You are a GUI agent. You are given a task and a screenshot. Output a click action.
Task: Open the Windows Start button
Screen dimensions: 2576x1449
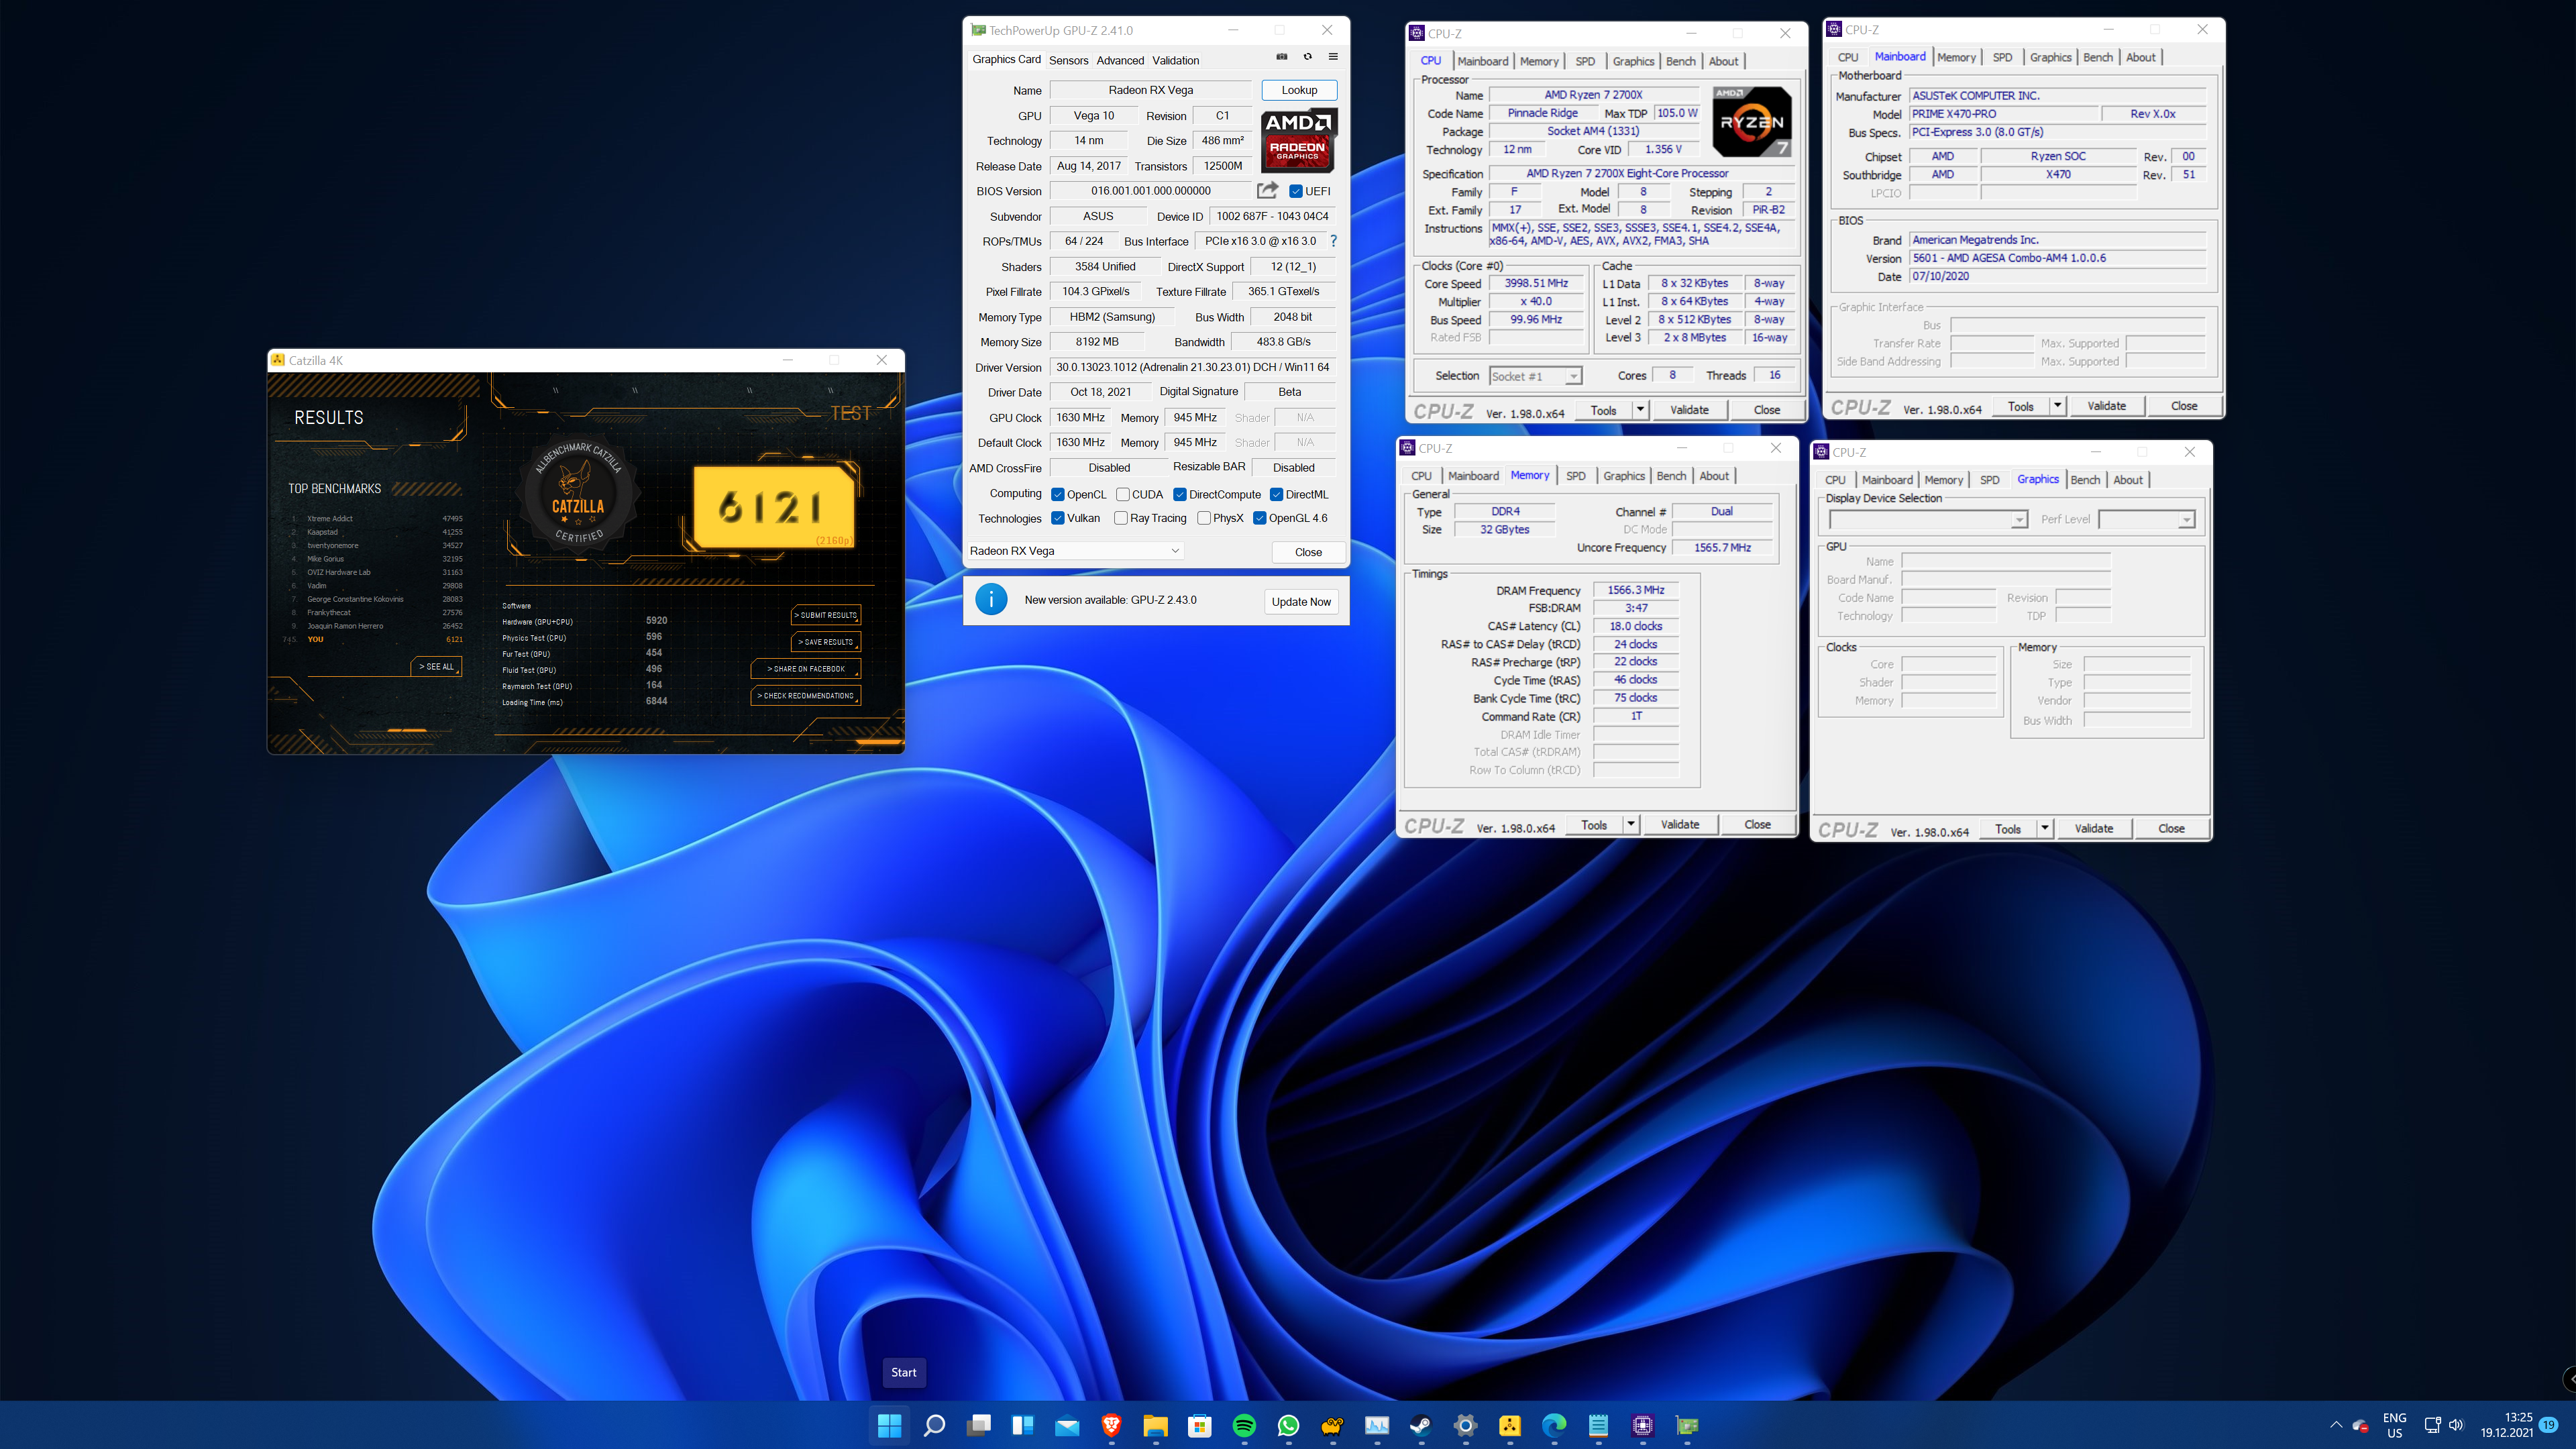tap(889, 1425)
